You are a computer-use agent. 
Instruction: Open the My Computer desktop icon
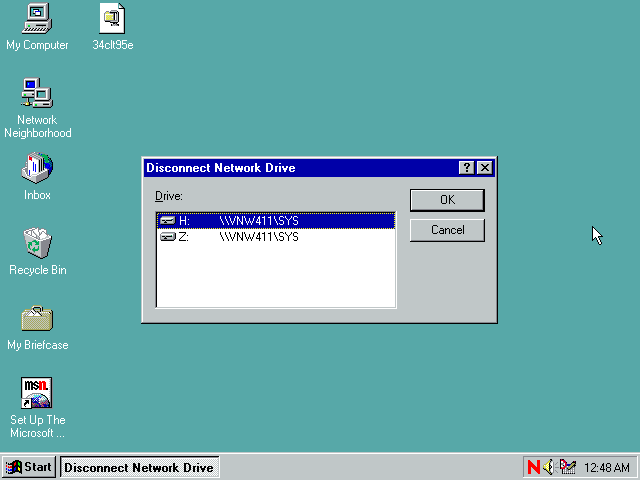(37, 18)
